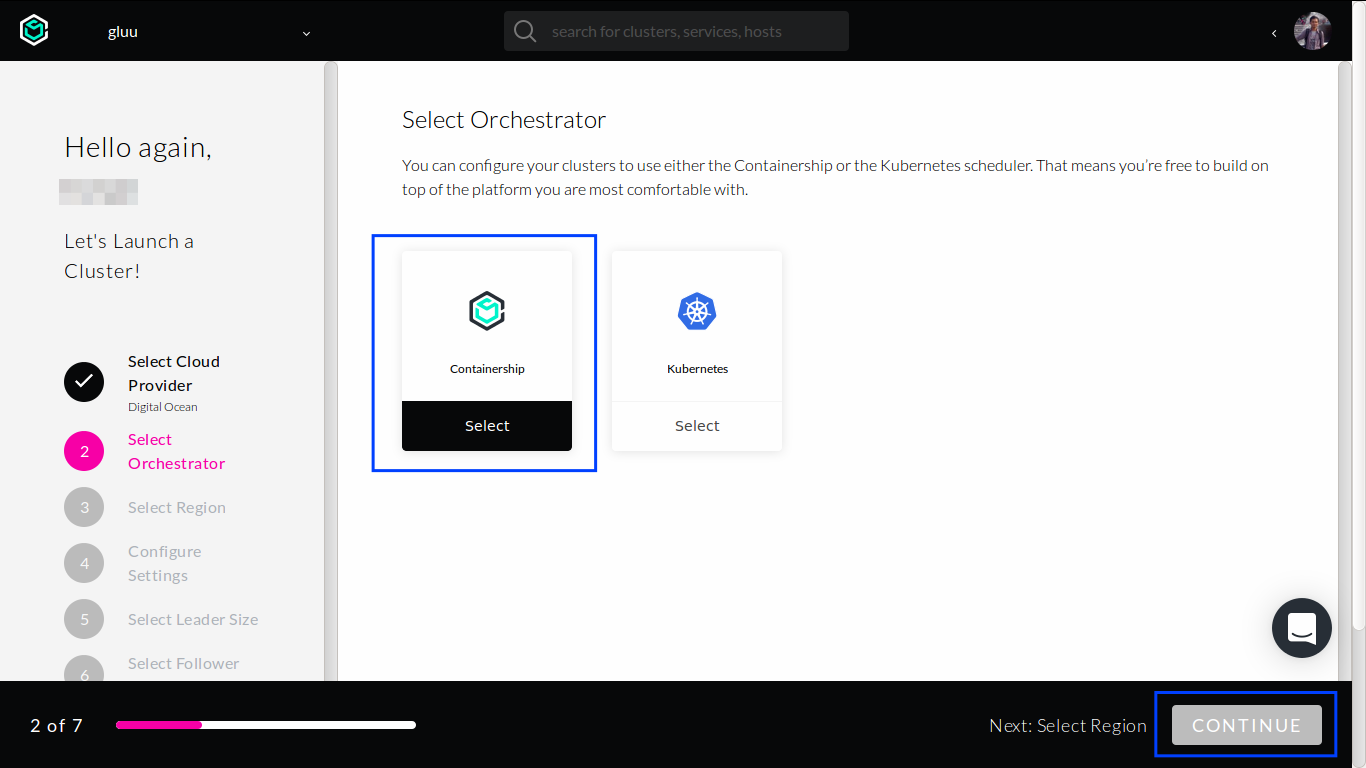Click the user profile avatar
This screenshot has width=1366, height=768.
(x=1312, y=31)
